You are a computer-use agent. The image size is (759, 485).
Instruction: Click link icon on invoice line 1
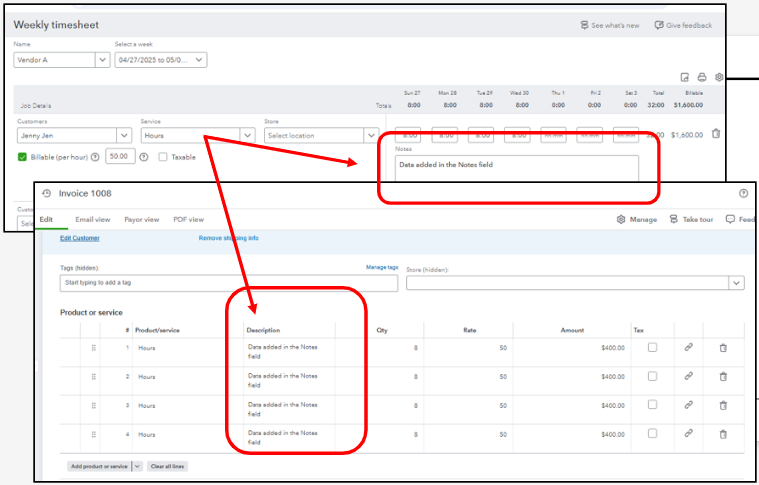[688, 347]
